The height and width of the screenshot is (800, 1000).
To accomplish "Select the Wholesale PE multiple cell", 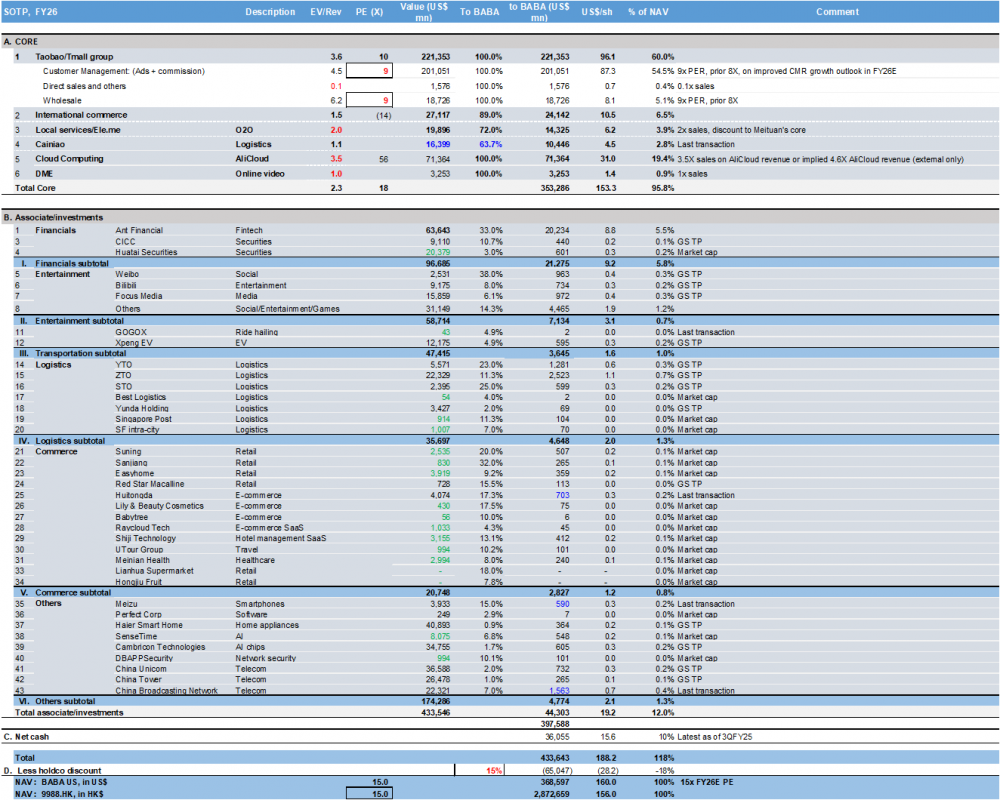I will point(380,101).
